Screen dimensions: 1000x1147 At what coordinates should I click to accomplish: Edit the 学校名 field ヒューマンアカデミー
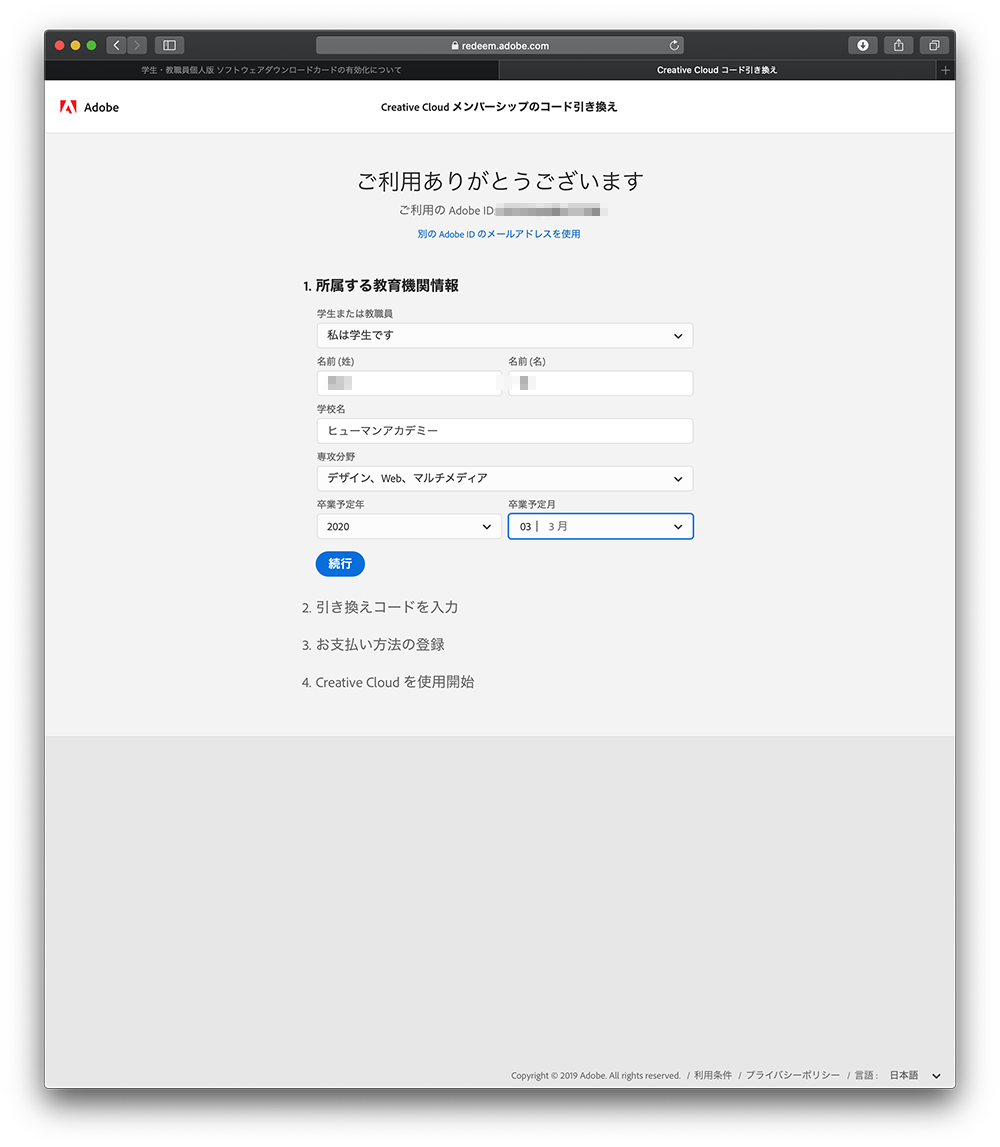(x=505, y=431)
